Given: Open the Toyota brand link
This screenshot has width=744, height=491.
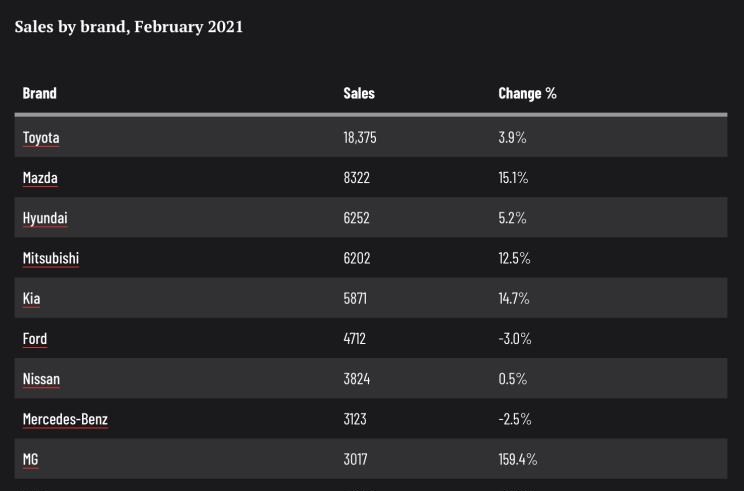Looking at the screenshot, I should [x=41, y=138].
